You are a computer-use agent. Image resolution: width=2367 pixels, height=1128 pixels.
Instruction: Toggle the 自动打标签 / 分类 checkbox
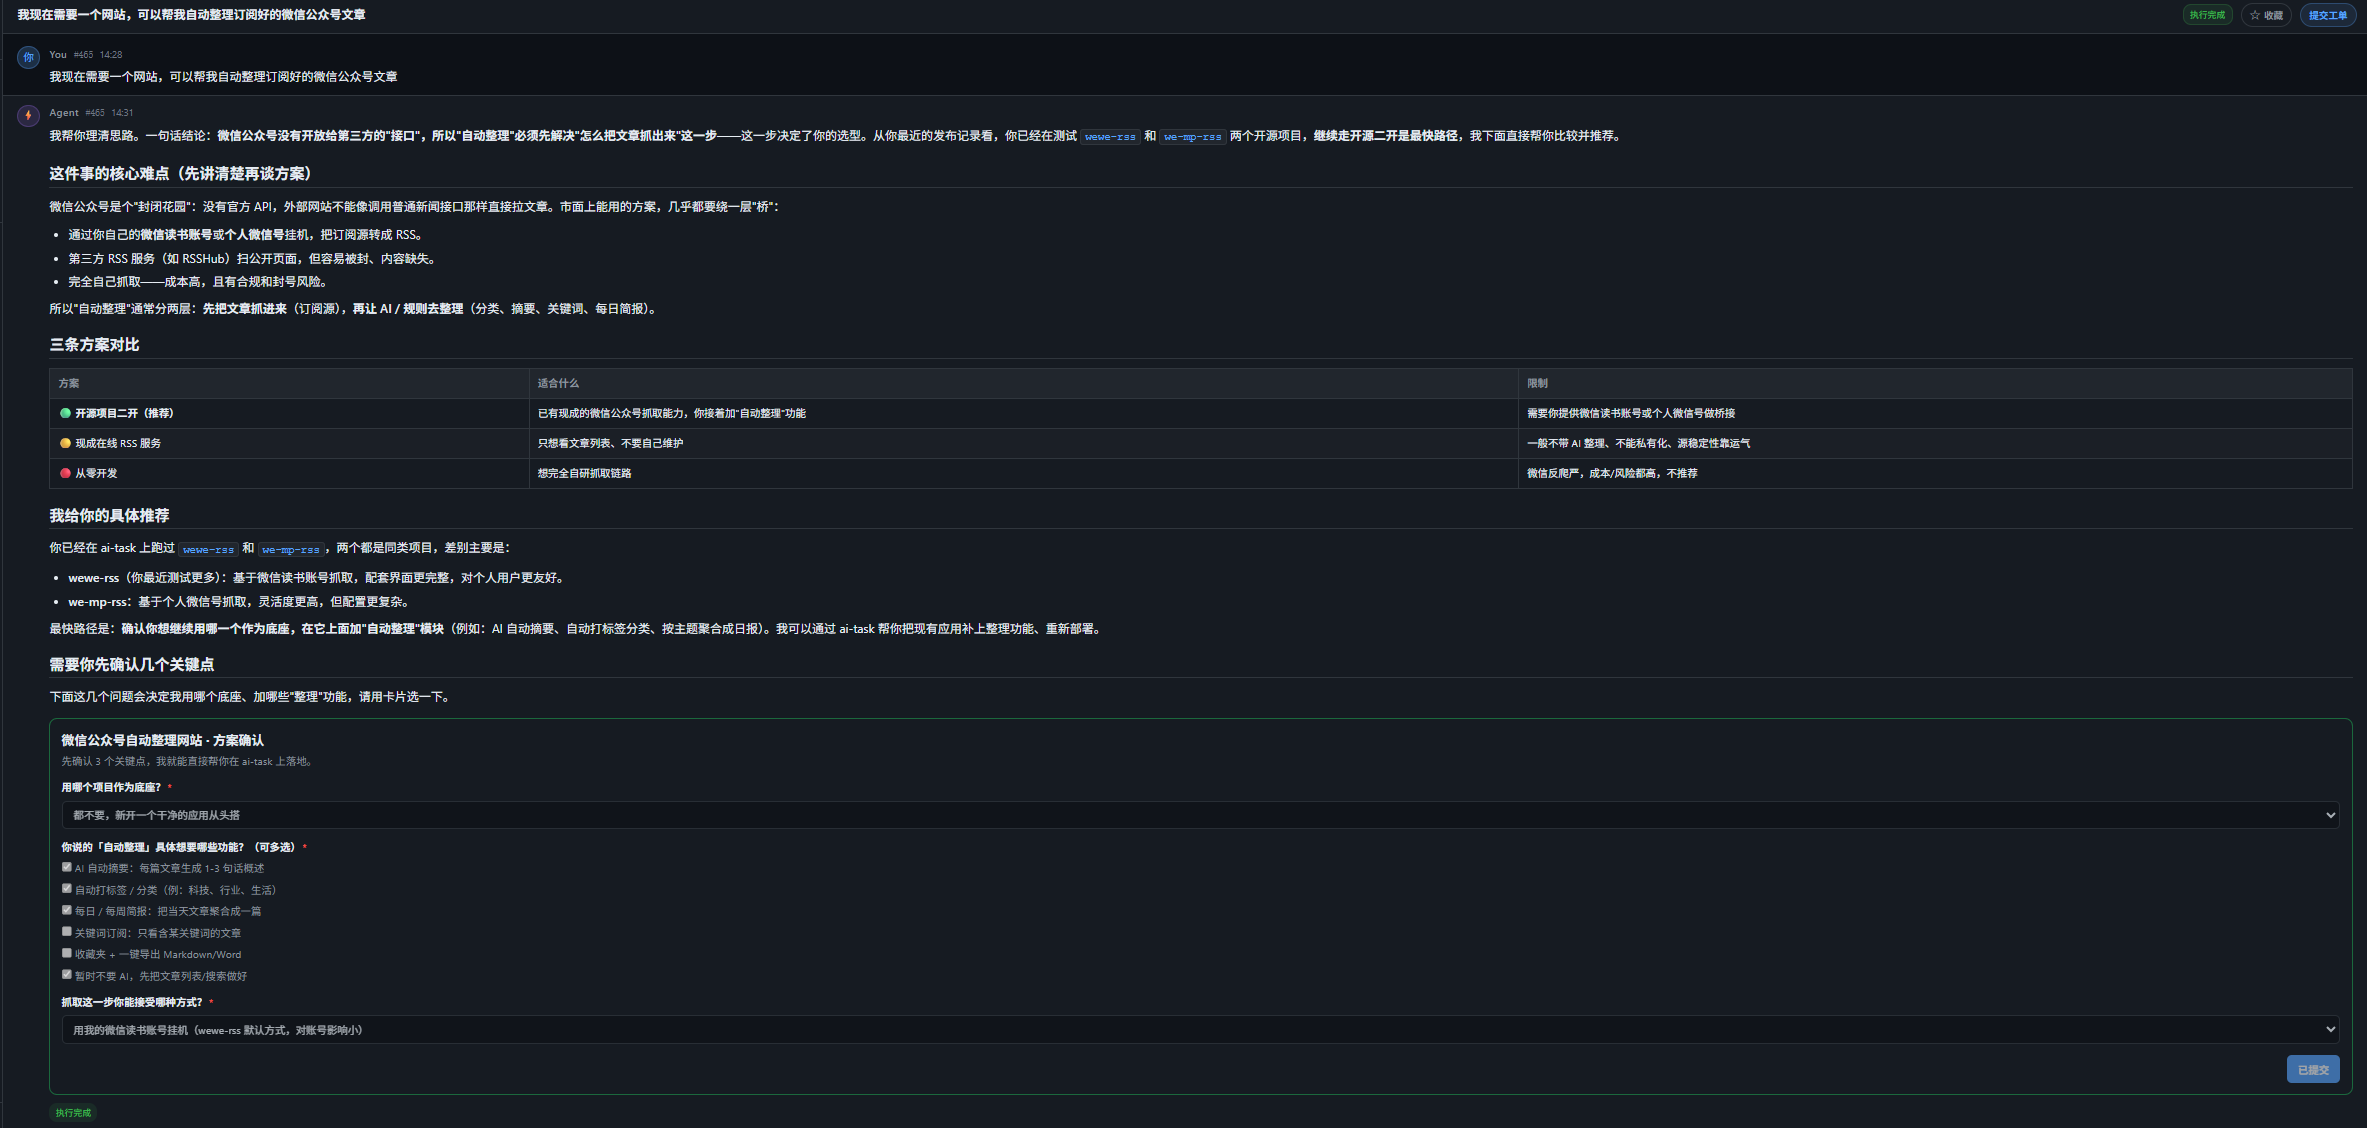(x=67, y=888)
